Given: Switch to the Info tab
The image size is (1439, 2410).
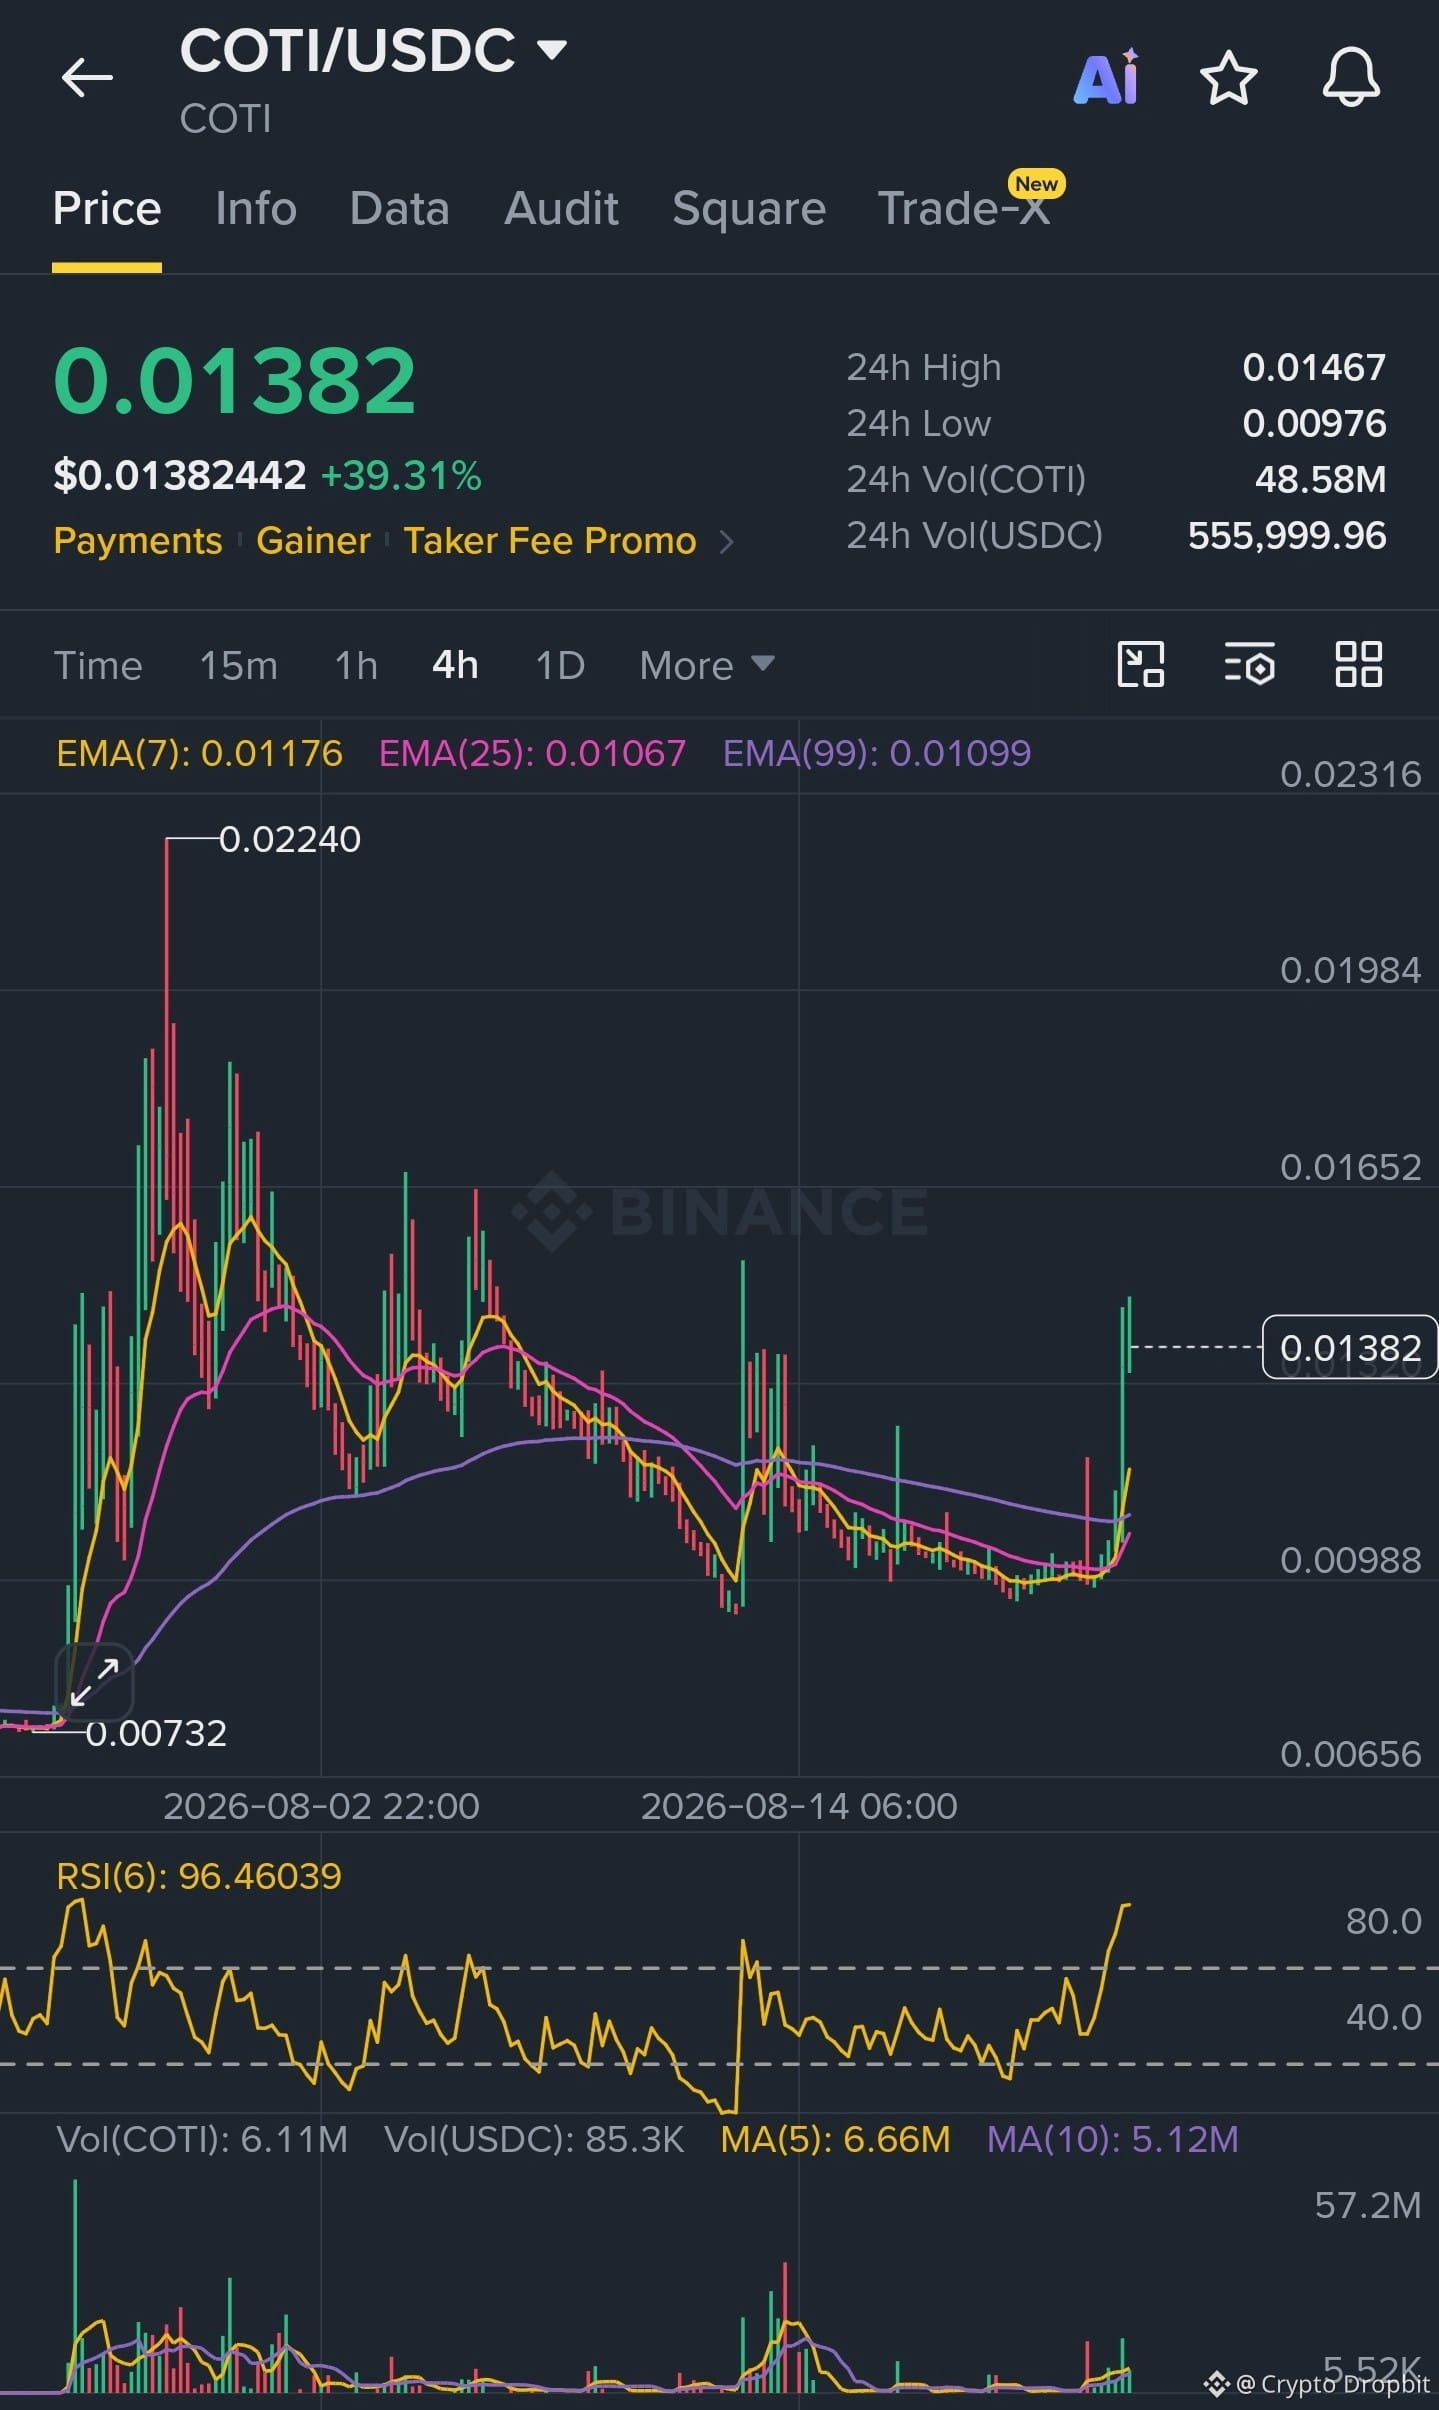Looking at the screenshot, I should tap(256, 209).
